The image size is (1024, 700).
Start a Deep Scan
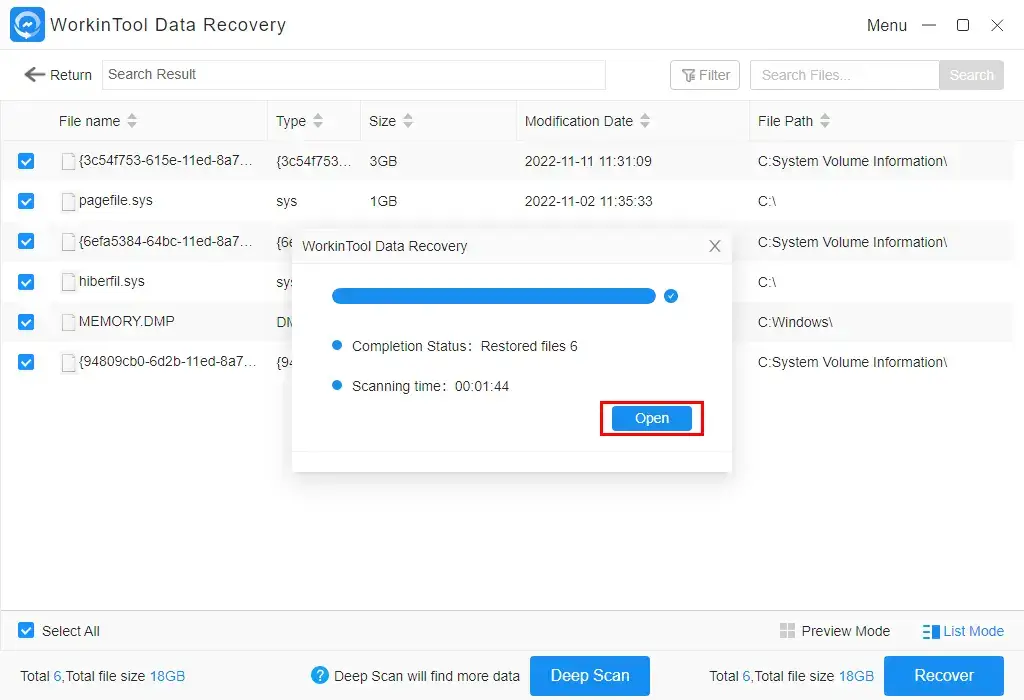click(x=590, y=676)
